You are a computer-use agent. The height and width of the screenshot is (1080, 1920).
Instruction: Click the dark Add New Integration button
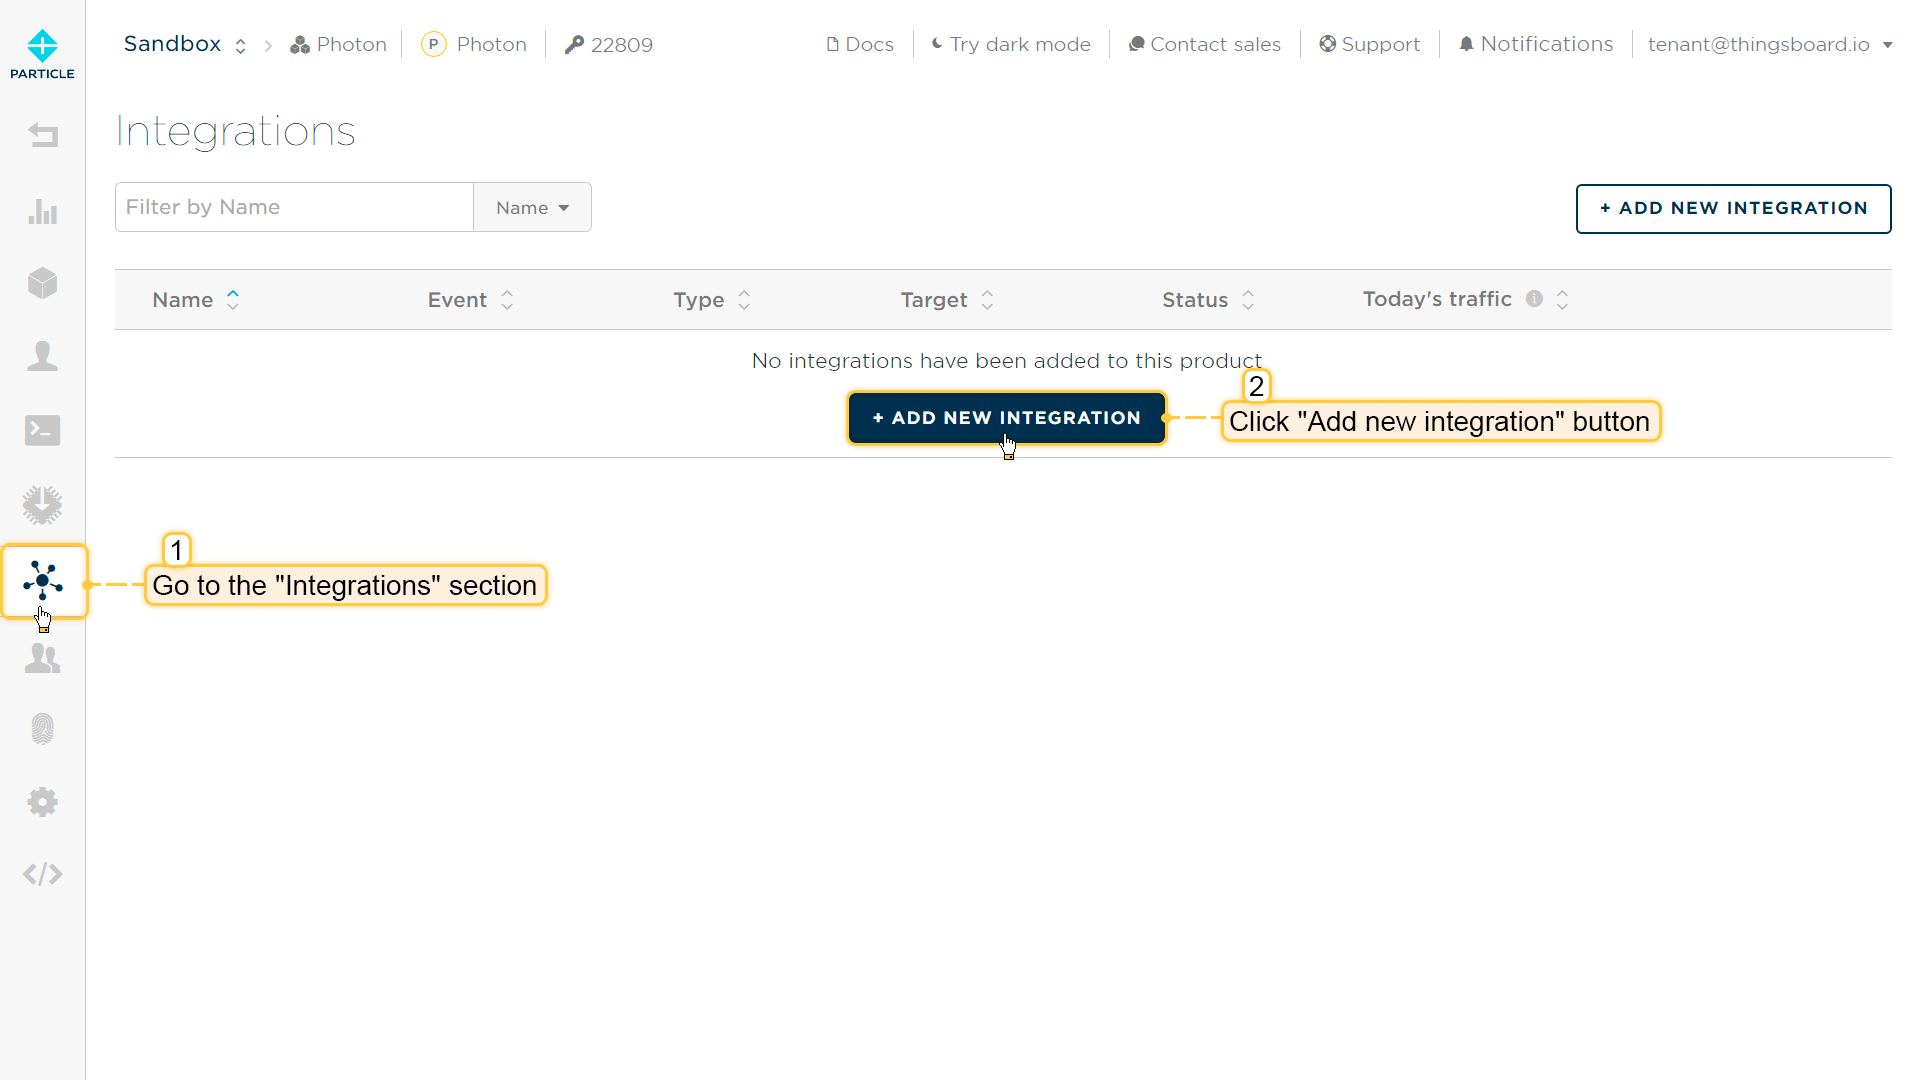point(1006,418)
